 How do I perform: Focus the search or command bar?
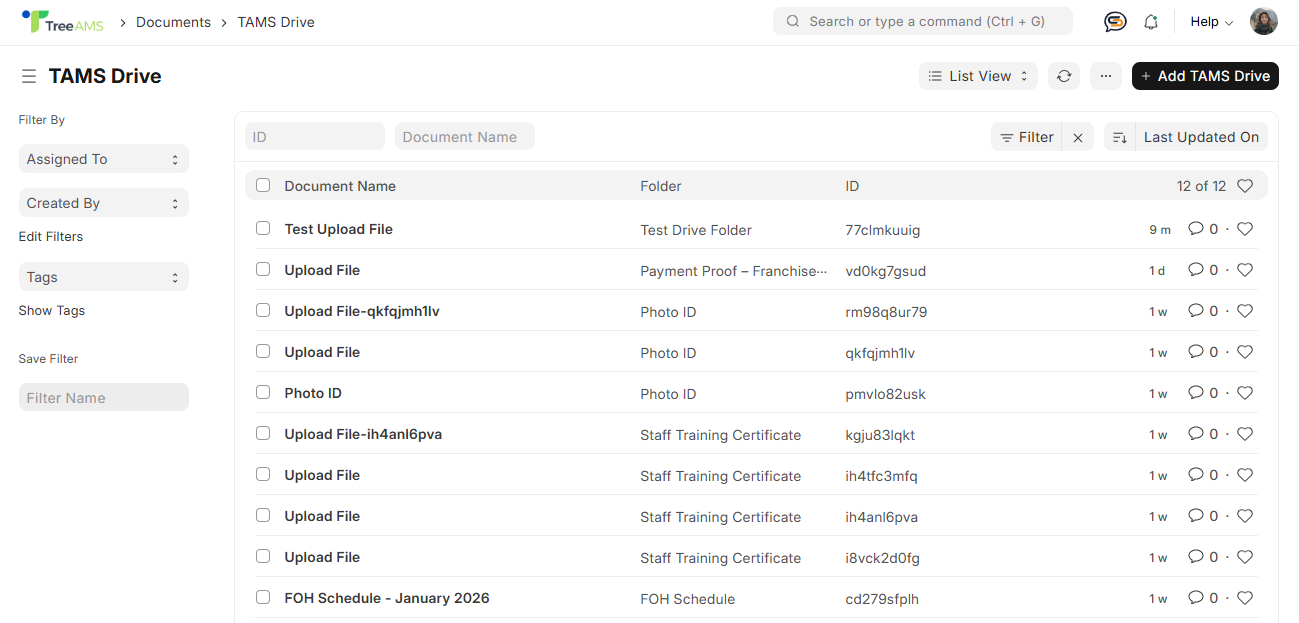click(x=922, y=21)
